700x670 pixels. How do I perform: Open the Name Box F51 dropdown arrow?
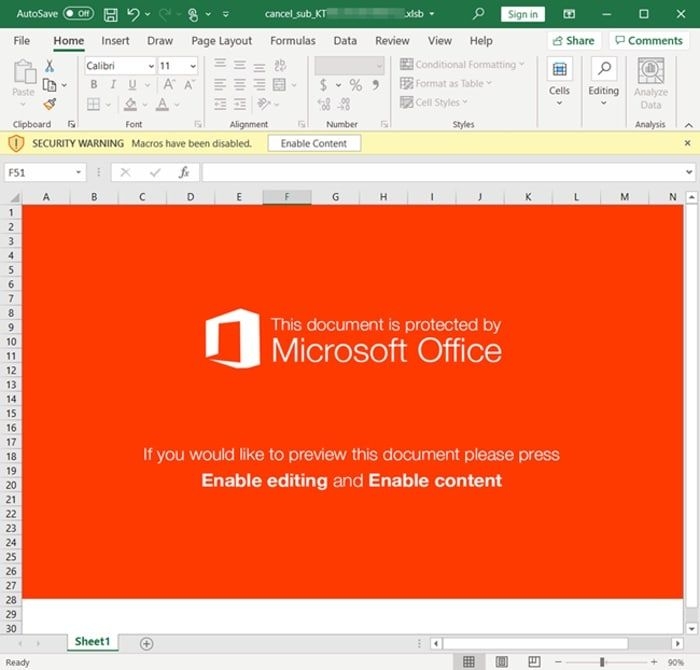pyautogui.click(x=78, y=172)
